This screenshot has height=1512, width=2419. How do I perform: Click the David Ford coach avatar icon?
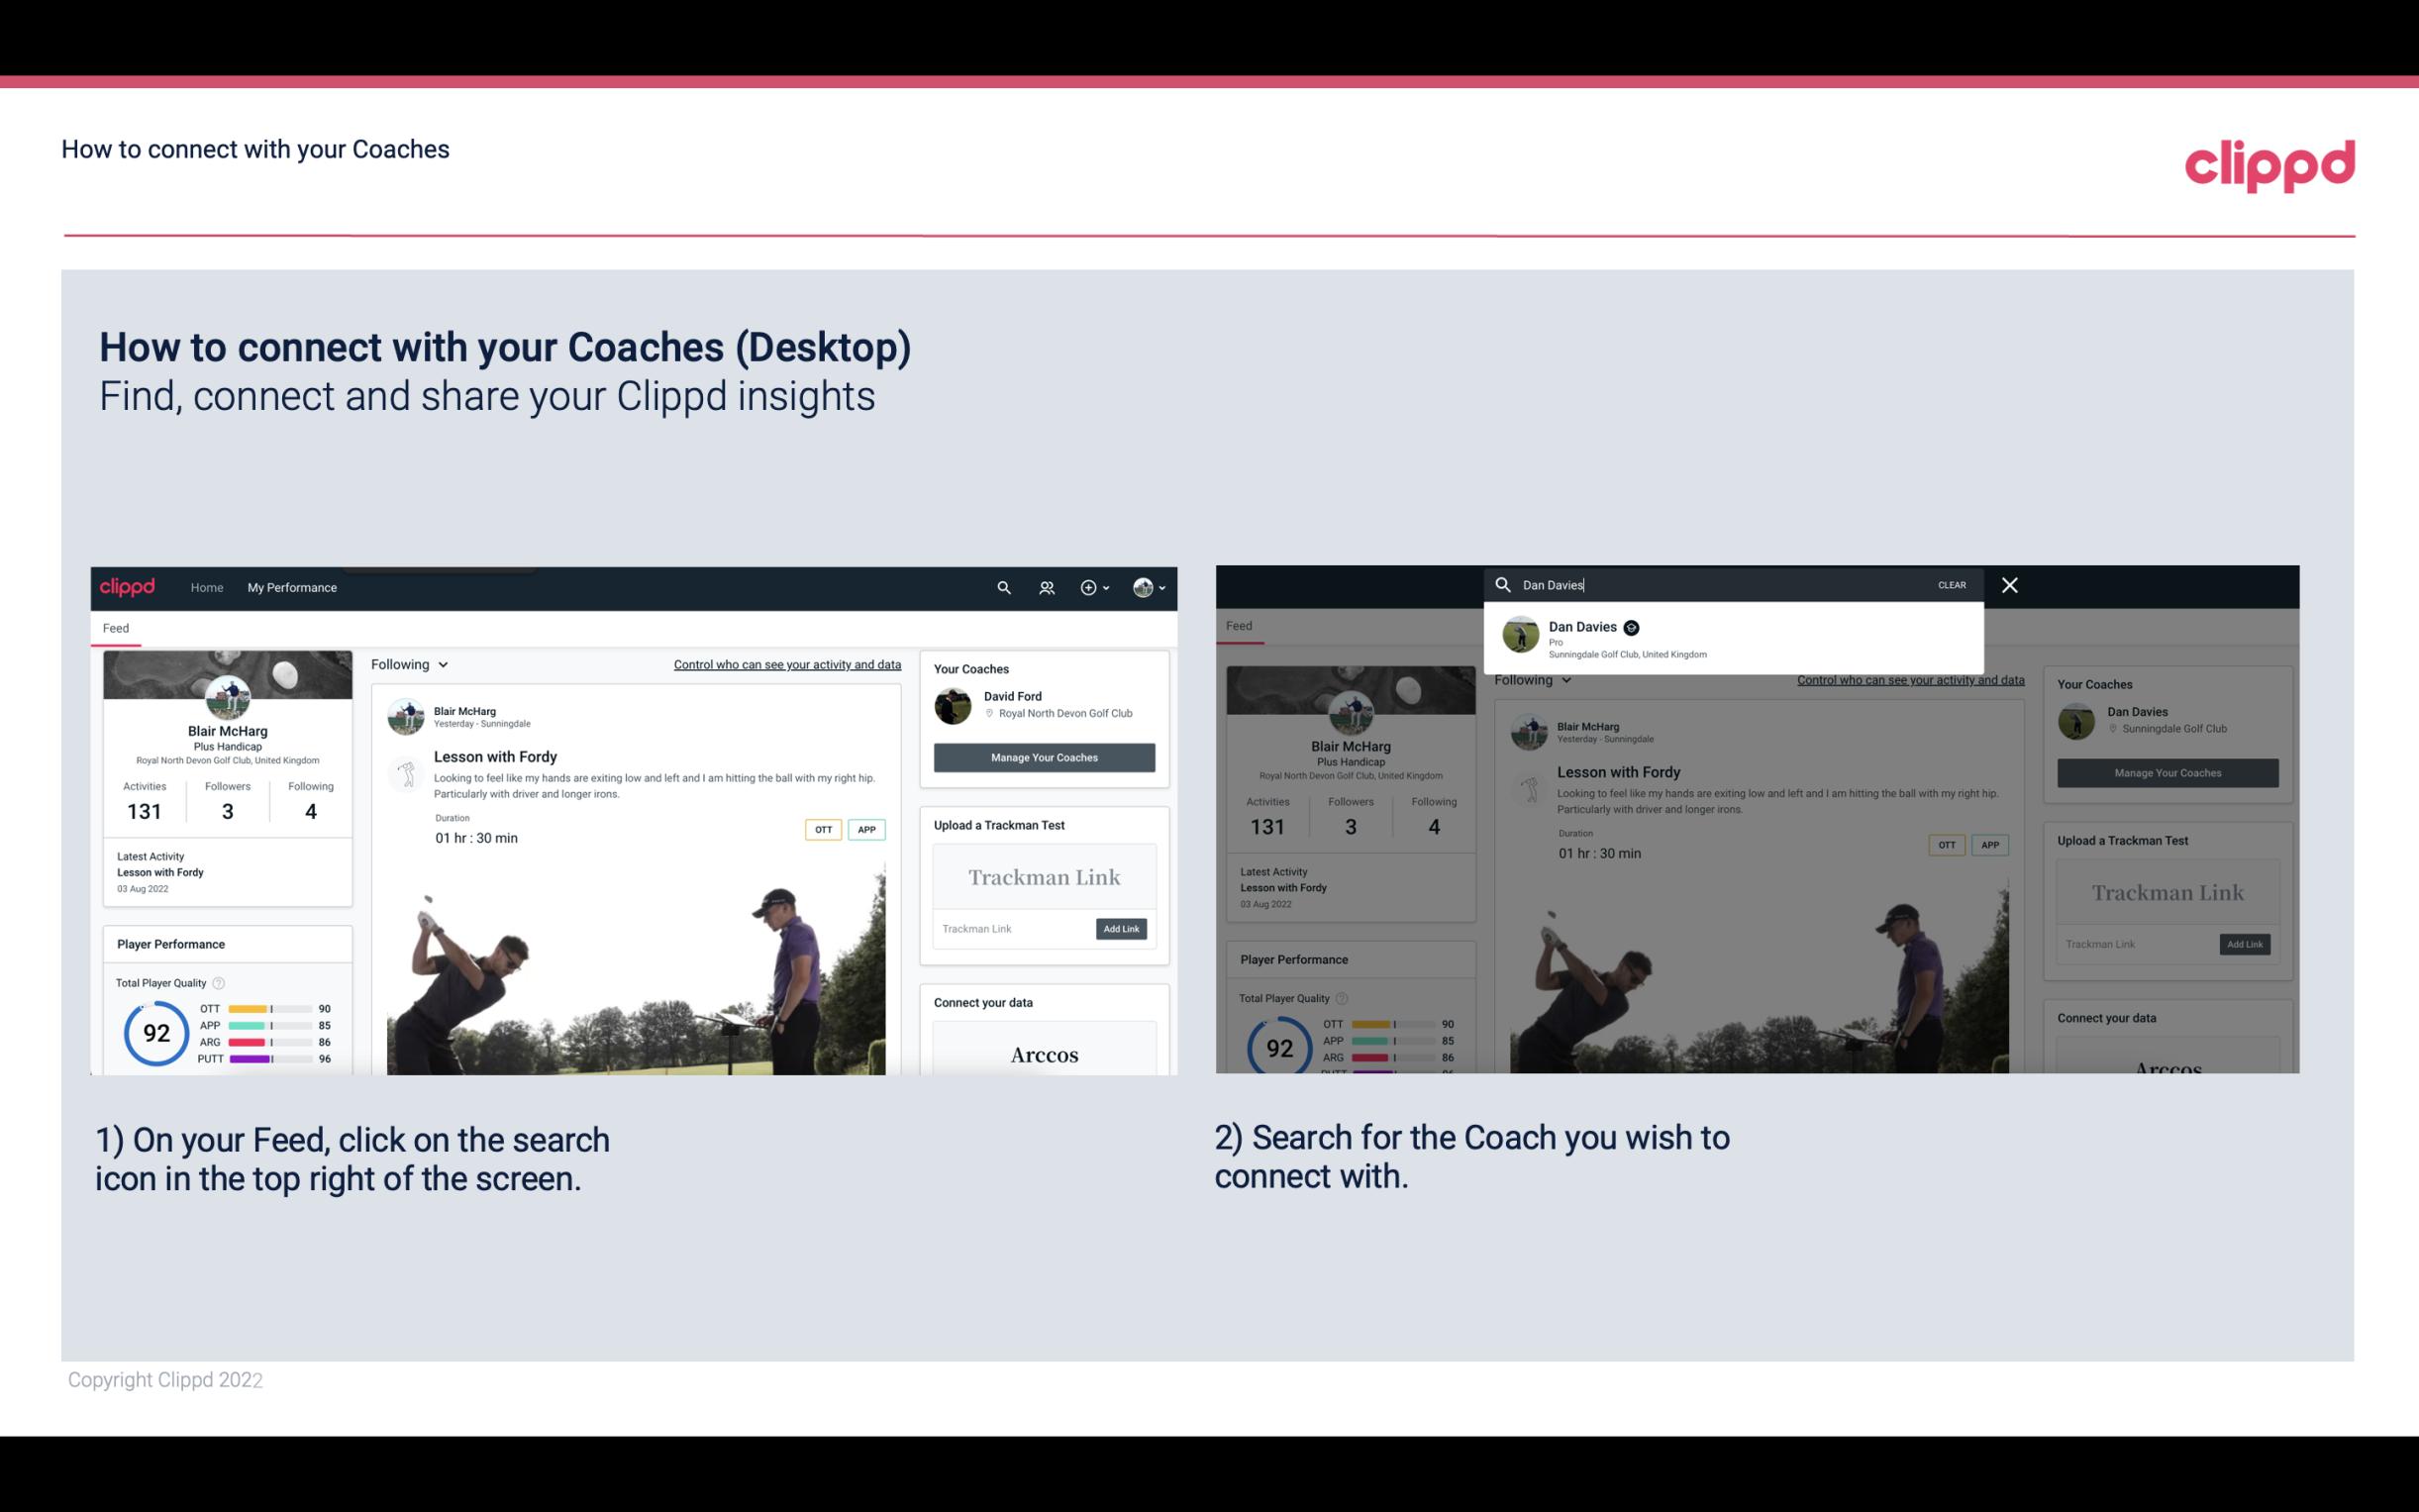click(955, 704)
